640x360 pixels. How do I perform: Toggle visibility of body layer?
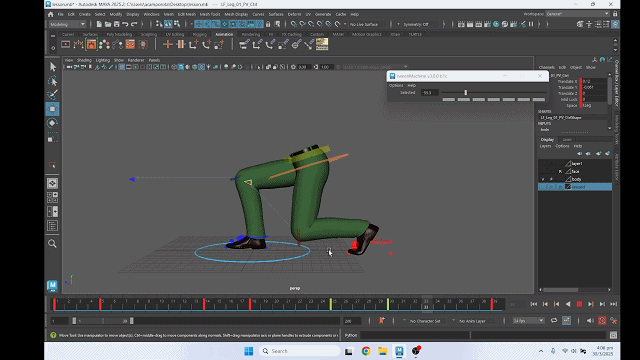tap(543, 179)
